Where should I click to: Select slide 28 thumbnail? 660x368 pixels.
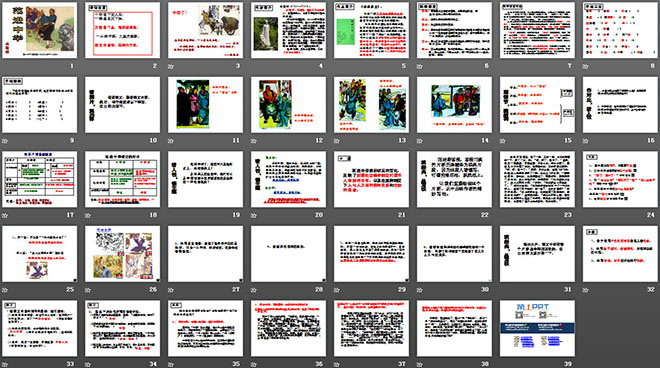[x=288, y=253]
